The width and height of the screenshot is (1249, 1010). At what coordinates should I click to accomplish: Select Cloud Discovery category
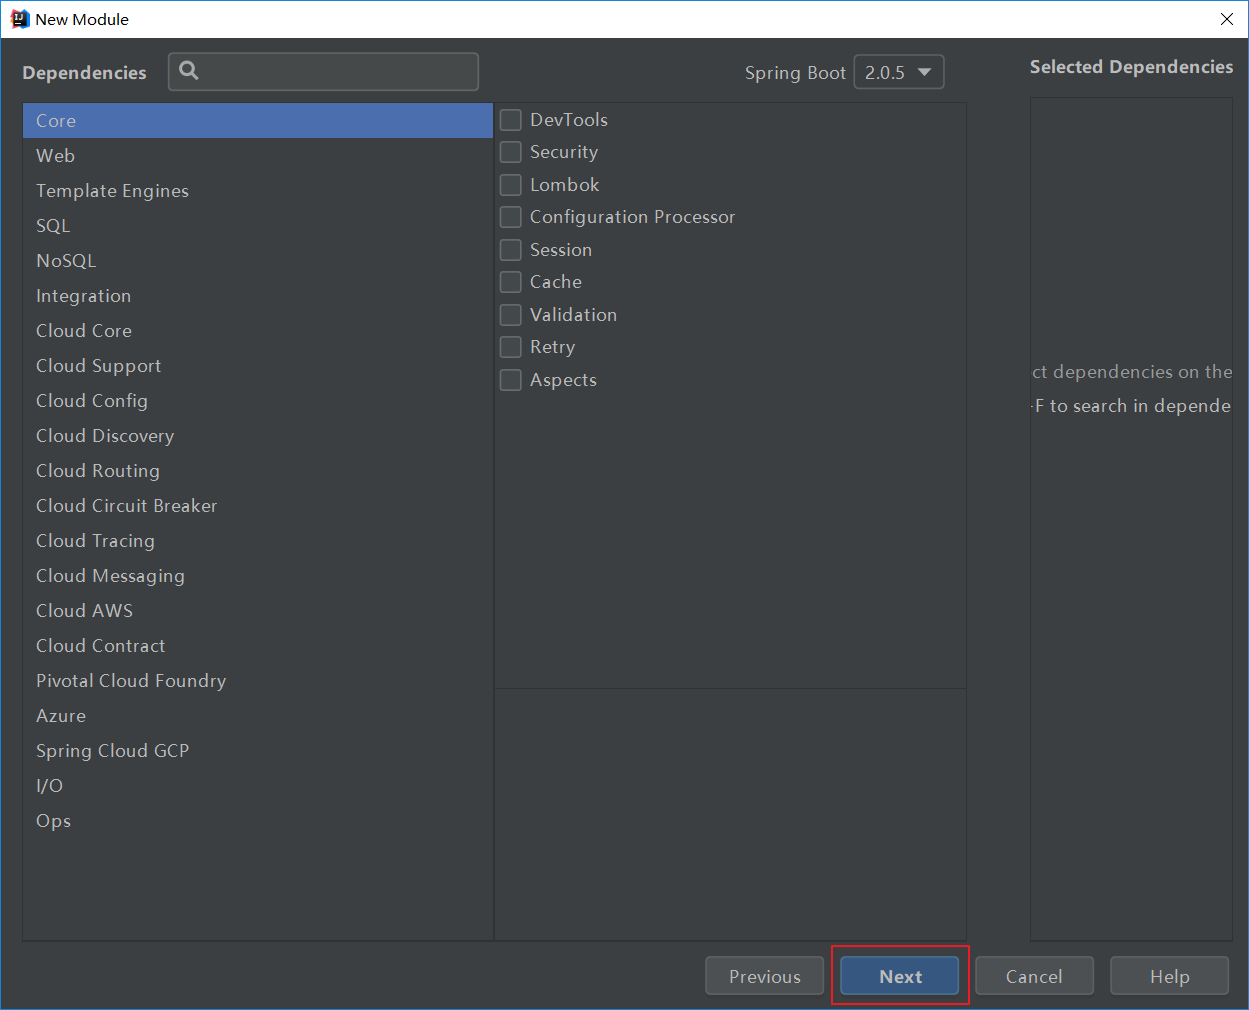[258, 436]
